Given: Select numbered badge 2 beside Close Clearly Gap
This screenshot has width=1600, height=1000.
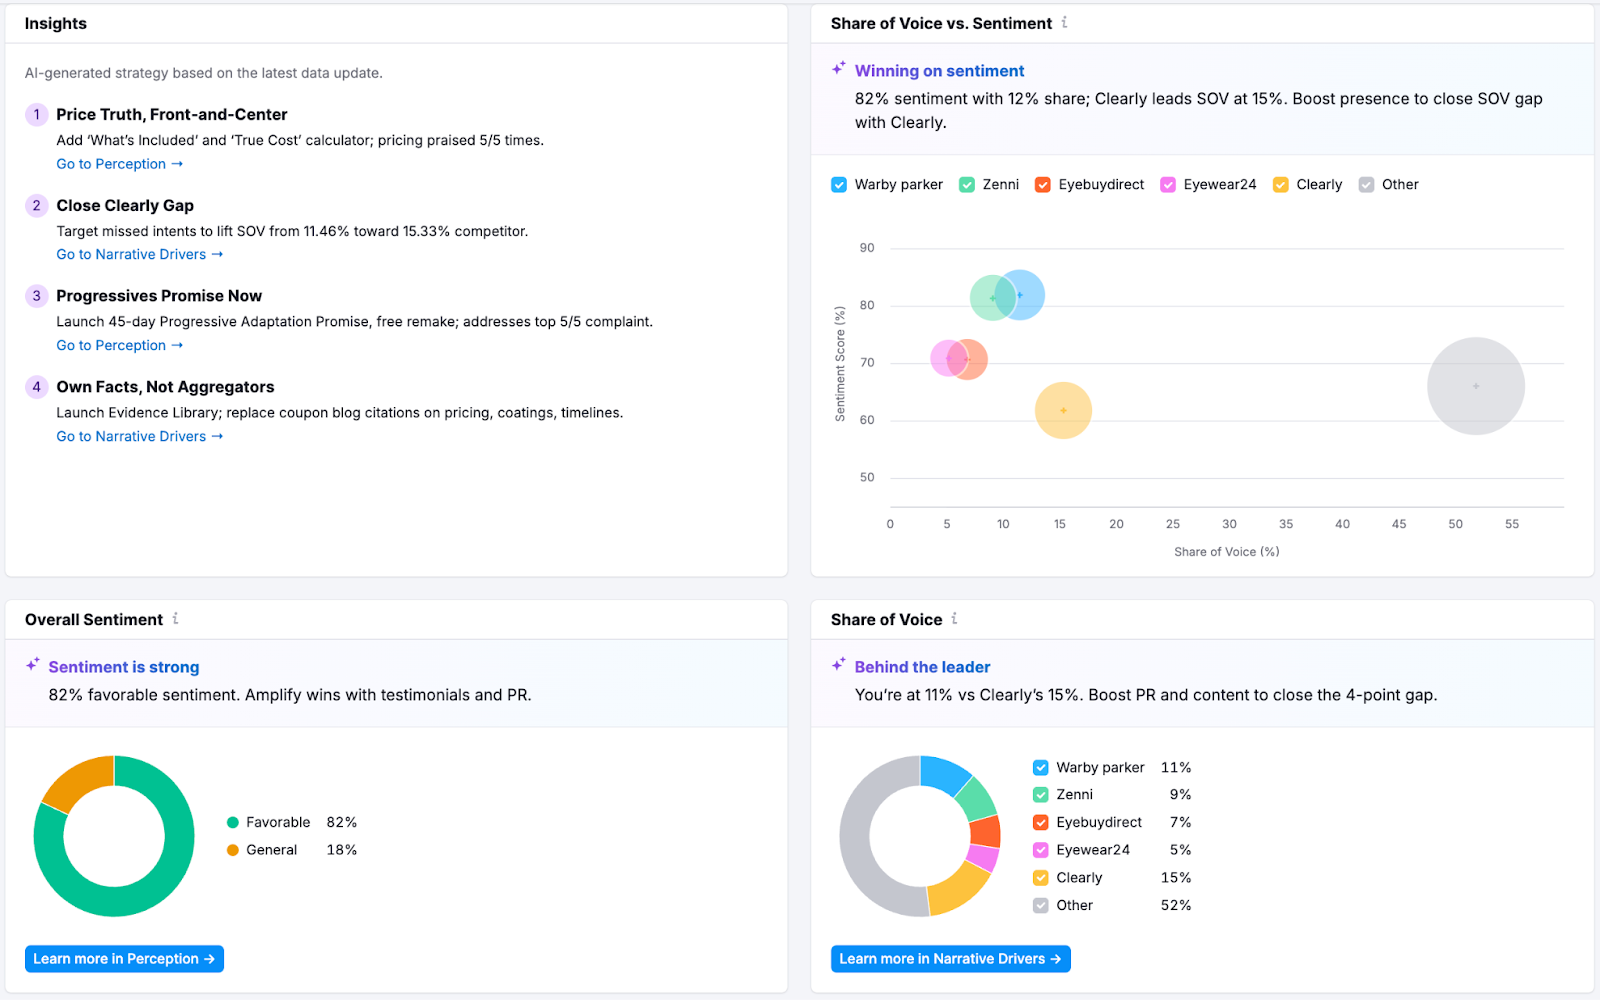Looking at the screenshot, I should point(36,205).
